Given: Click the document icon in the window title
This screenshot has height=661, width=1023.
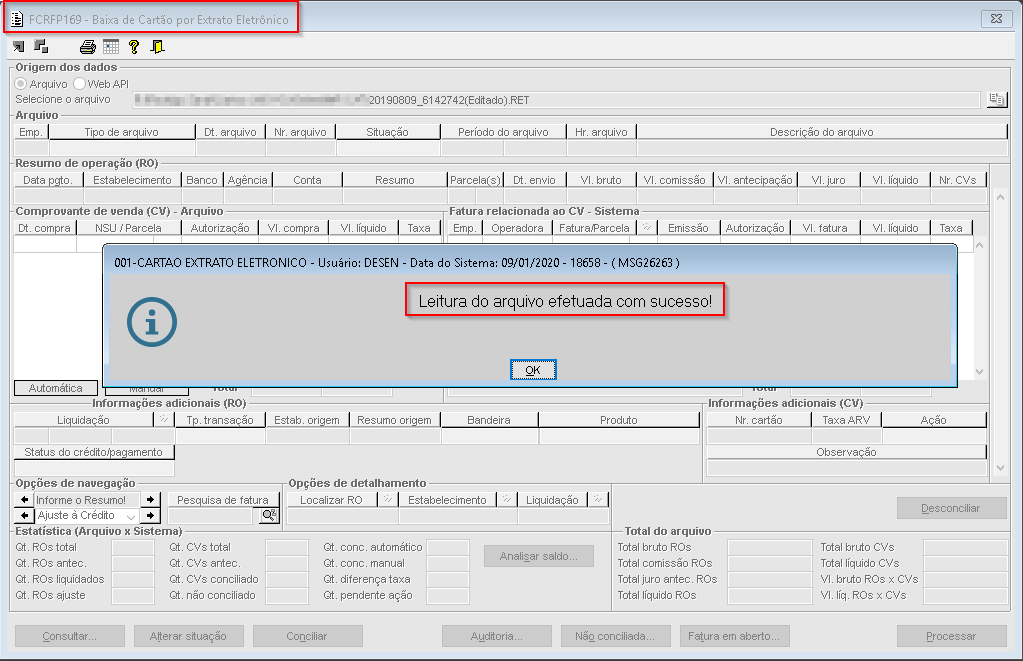Looking at the screenshot, I should 17,20.
